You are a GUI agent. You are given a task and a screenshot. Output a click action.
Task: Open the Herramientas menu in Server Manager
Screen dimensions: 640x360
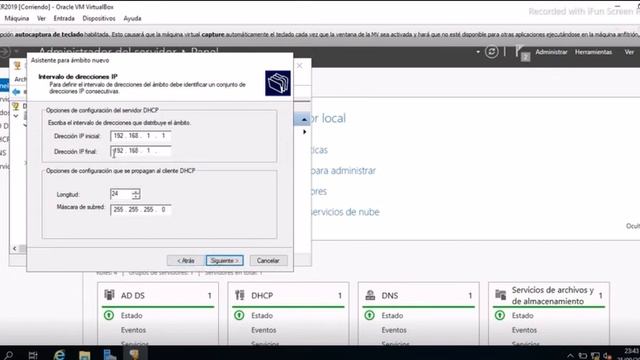pos(593,52)
